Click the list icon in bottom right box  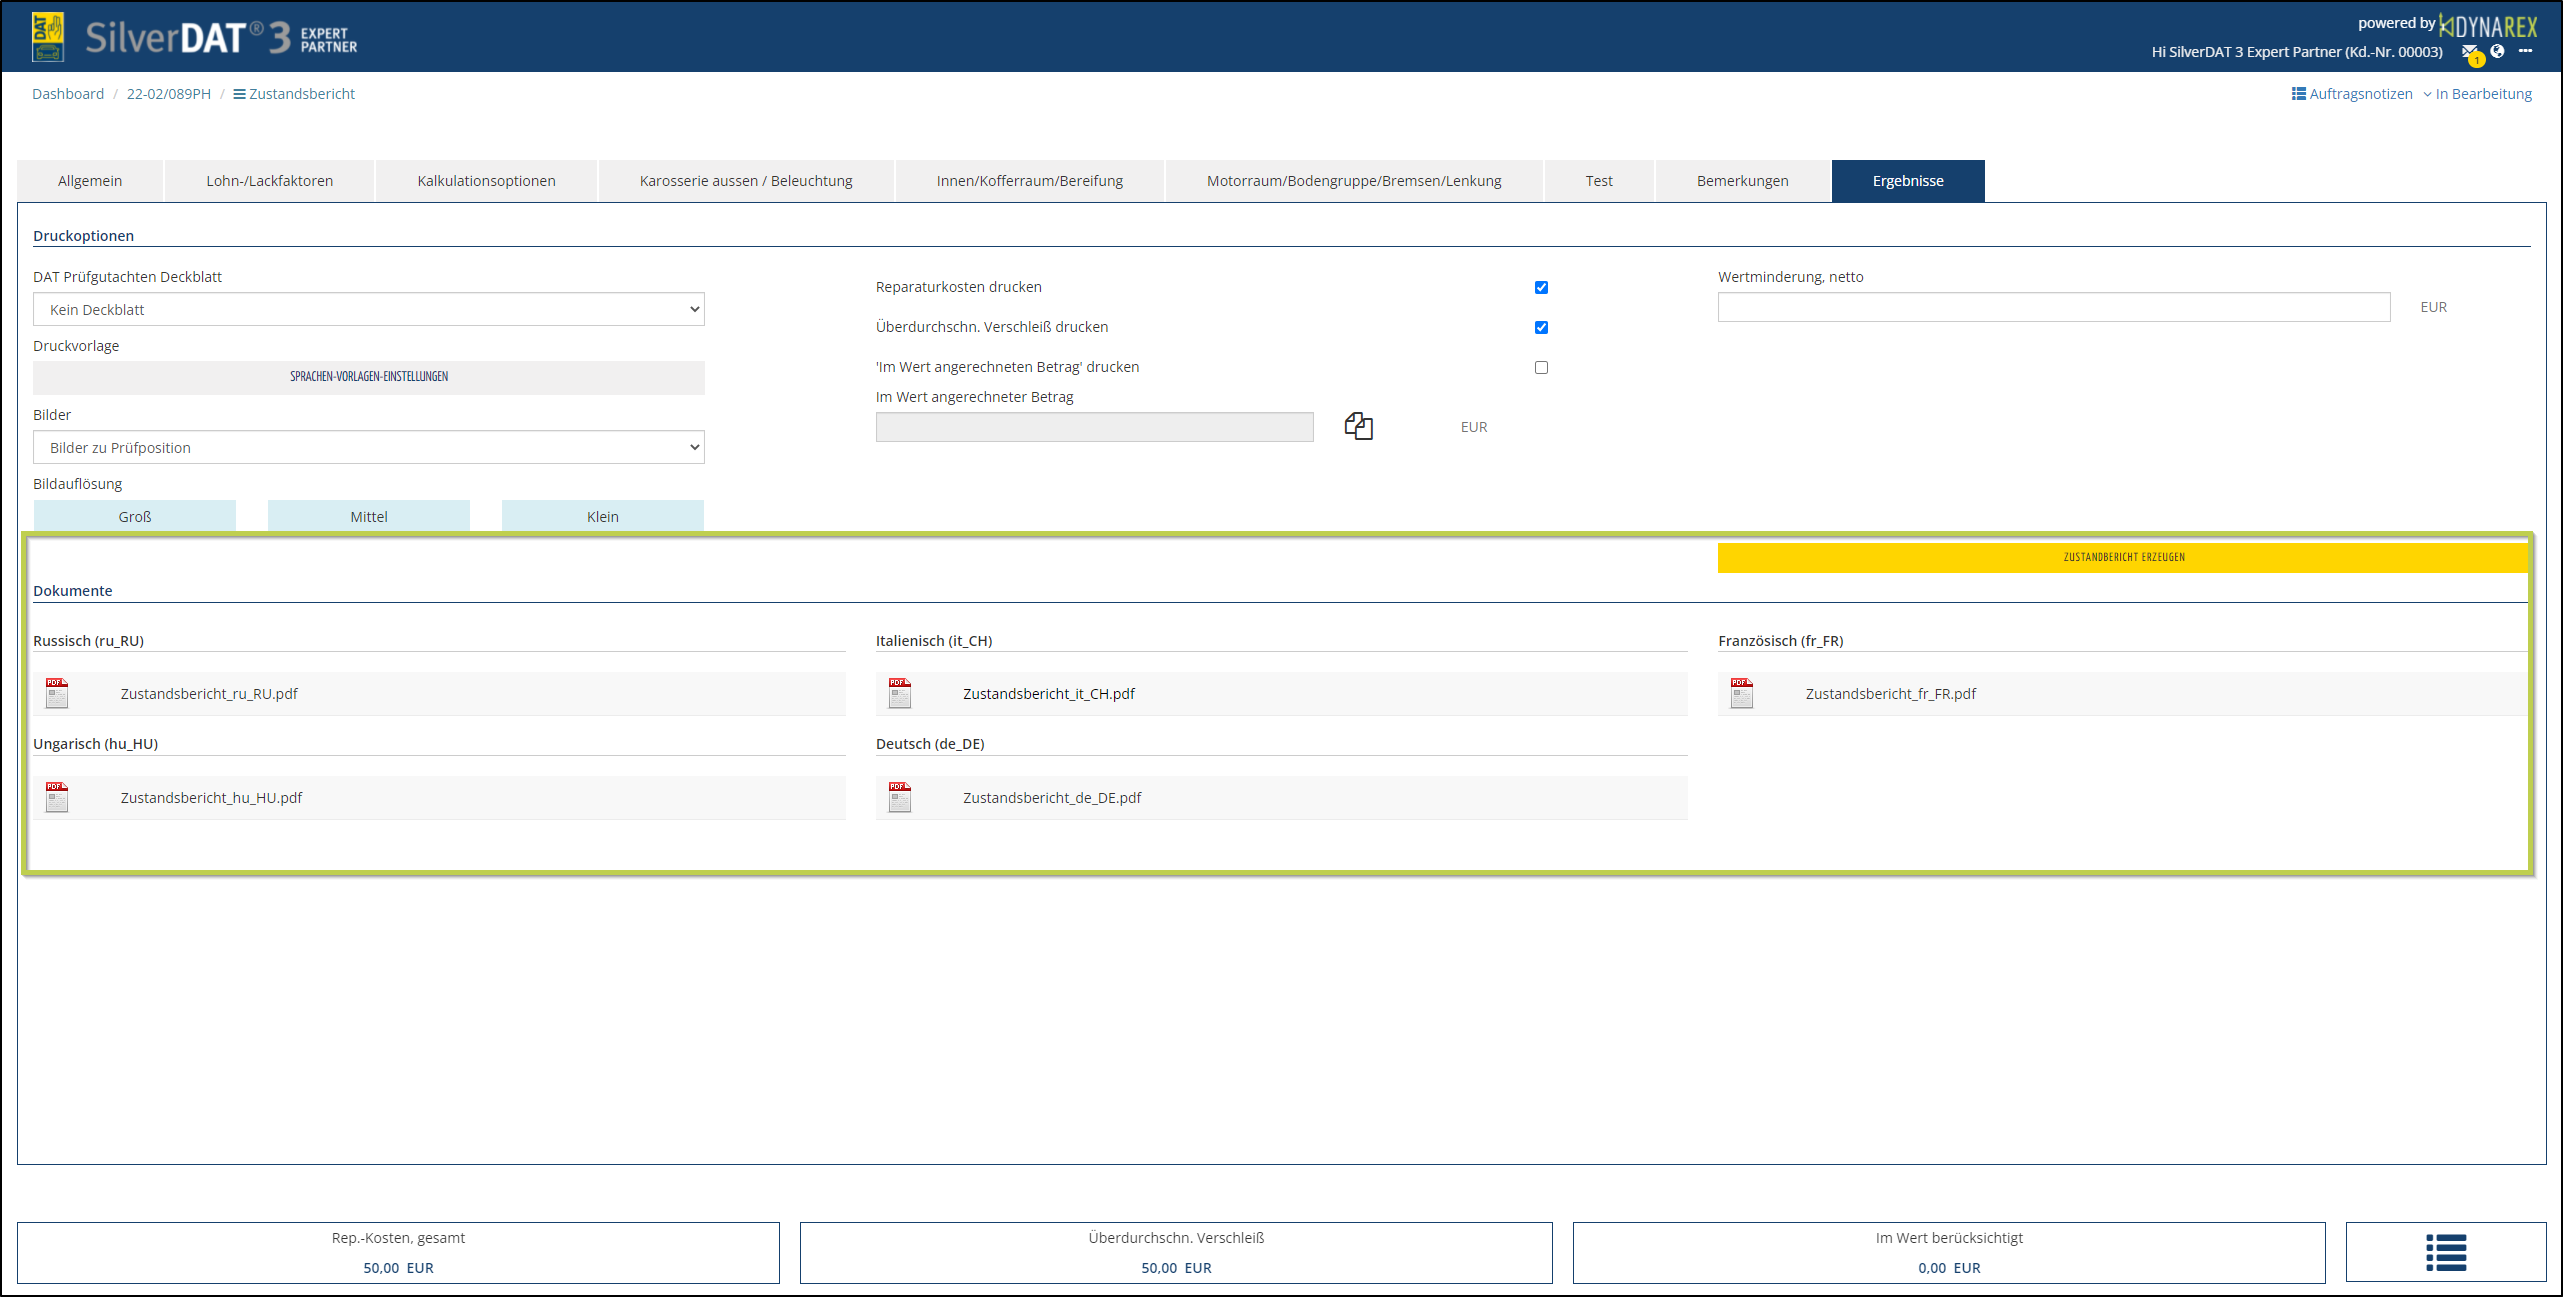coord(2445,1252)
